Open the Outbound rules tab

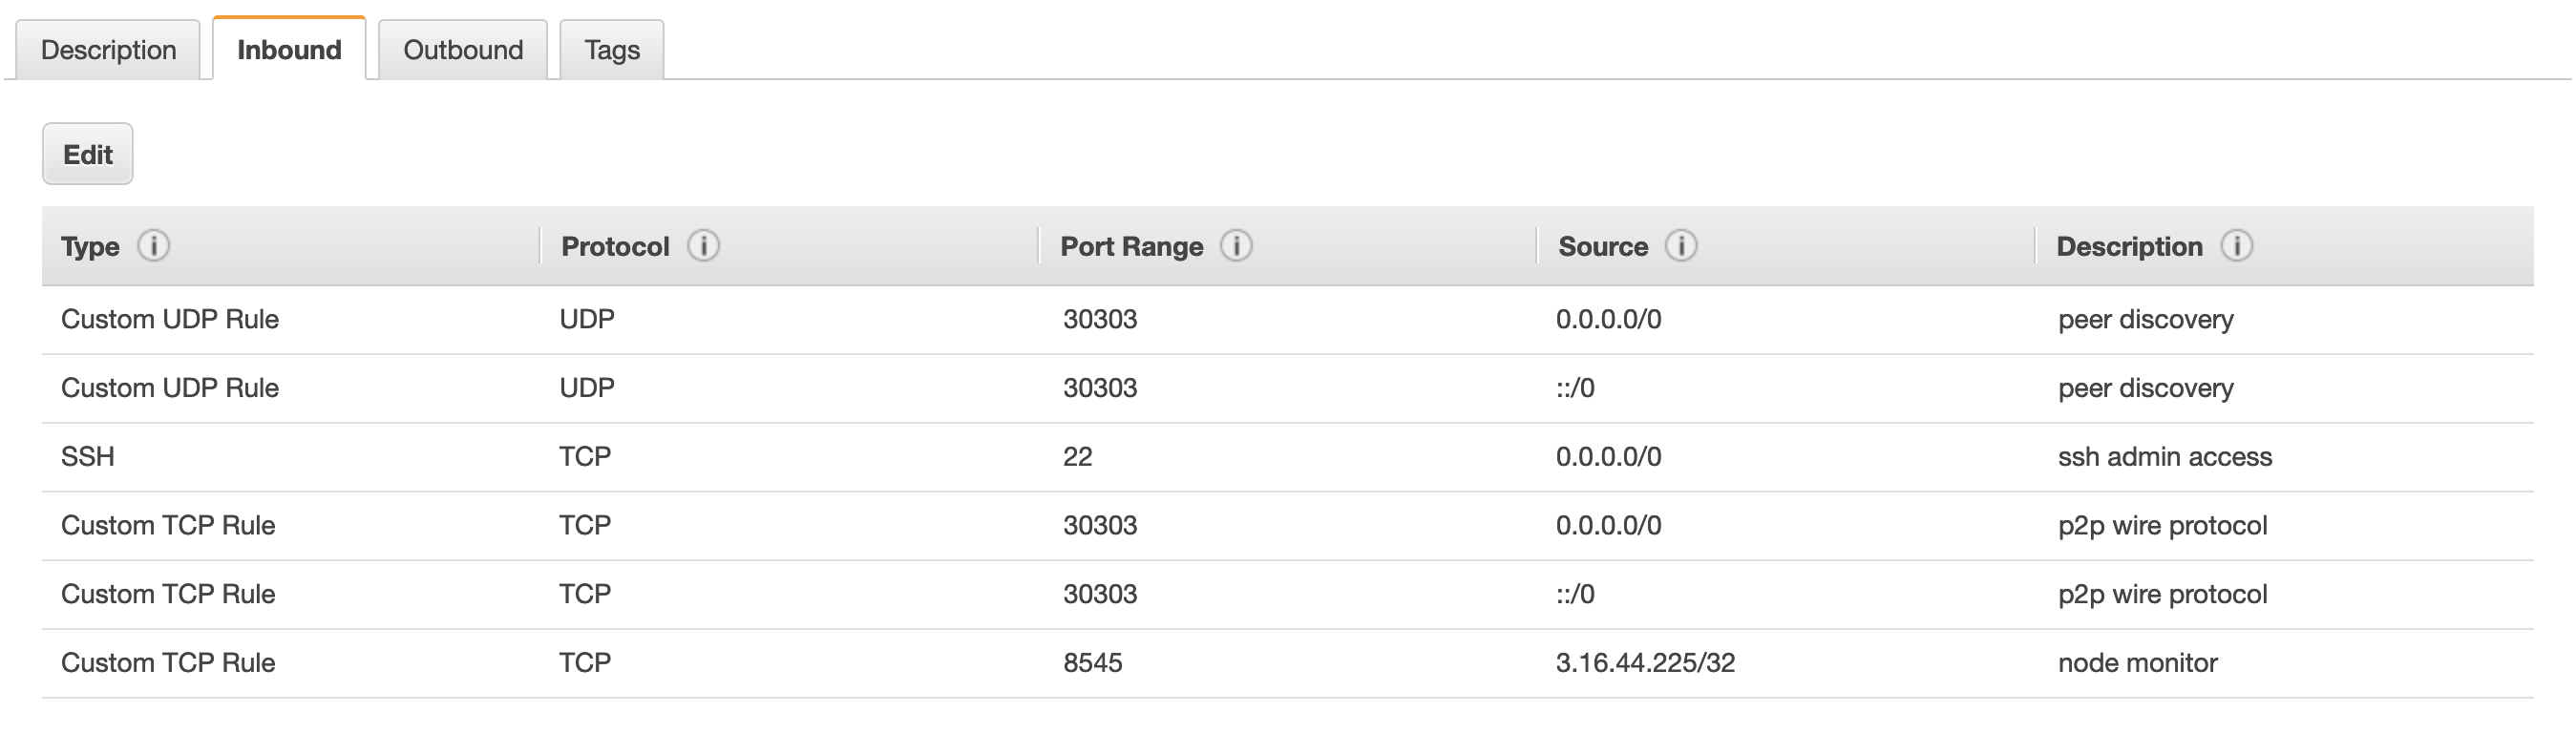[462, 49]
